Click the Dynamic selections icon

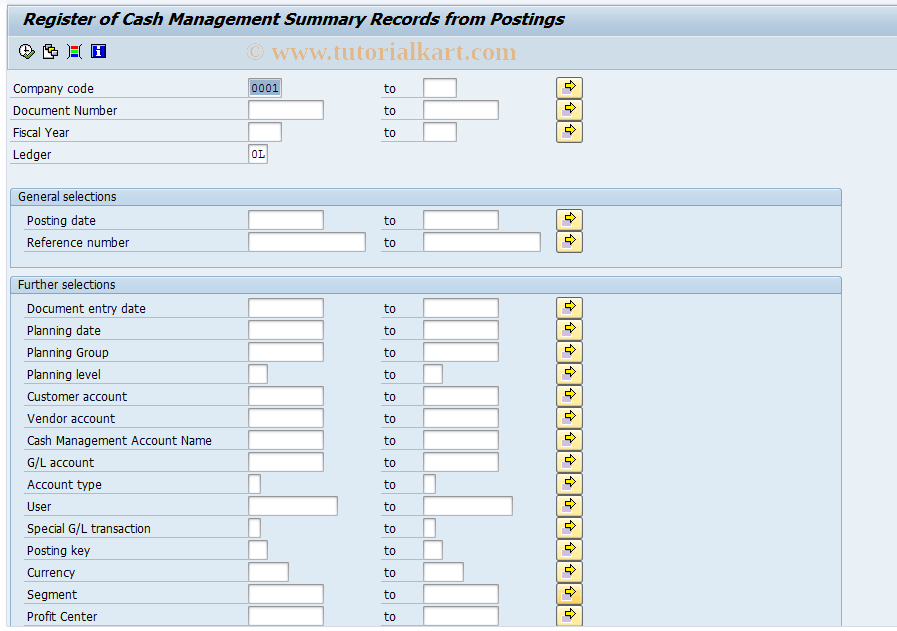74,51
